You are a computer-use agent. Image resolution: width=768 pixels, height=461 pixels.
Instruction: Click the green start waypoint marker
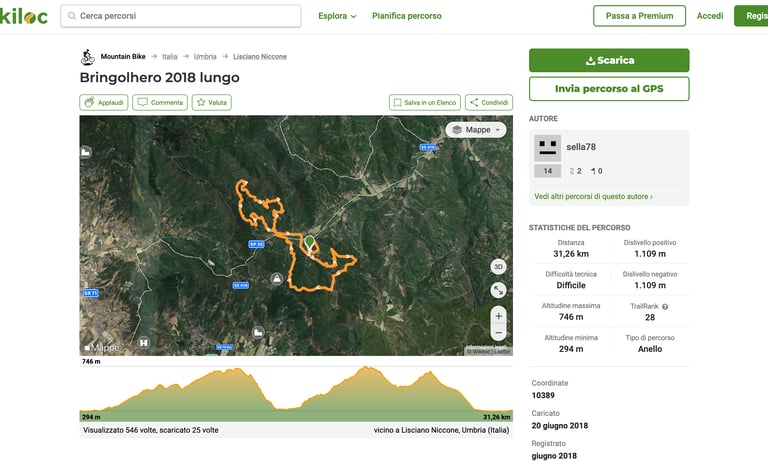pos(310,242)
